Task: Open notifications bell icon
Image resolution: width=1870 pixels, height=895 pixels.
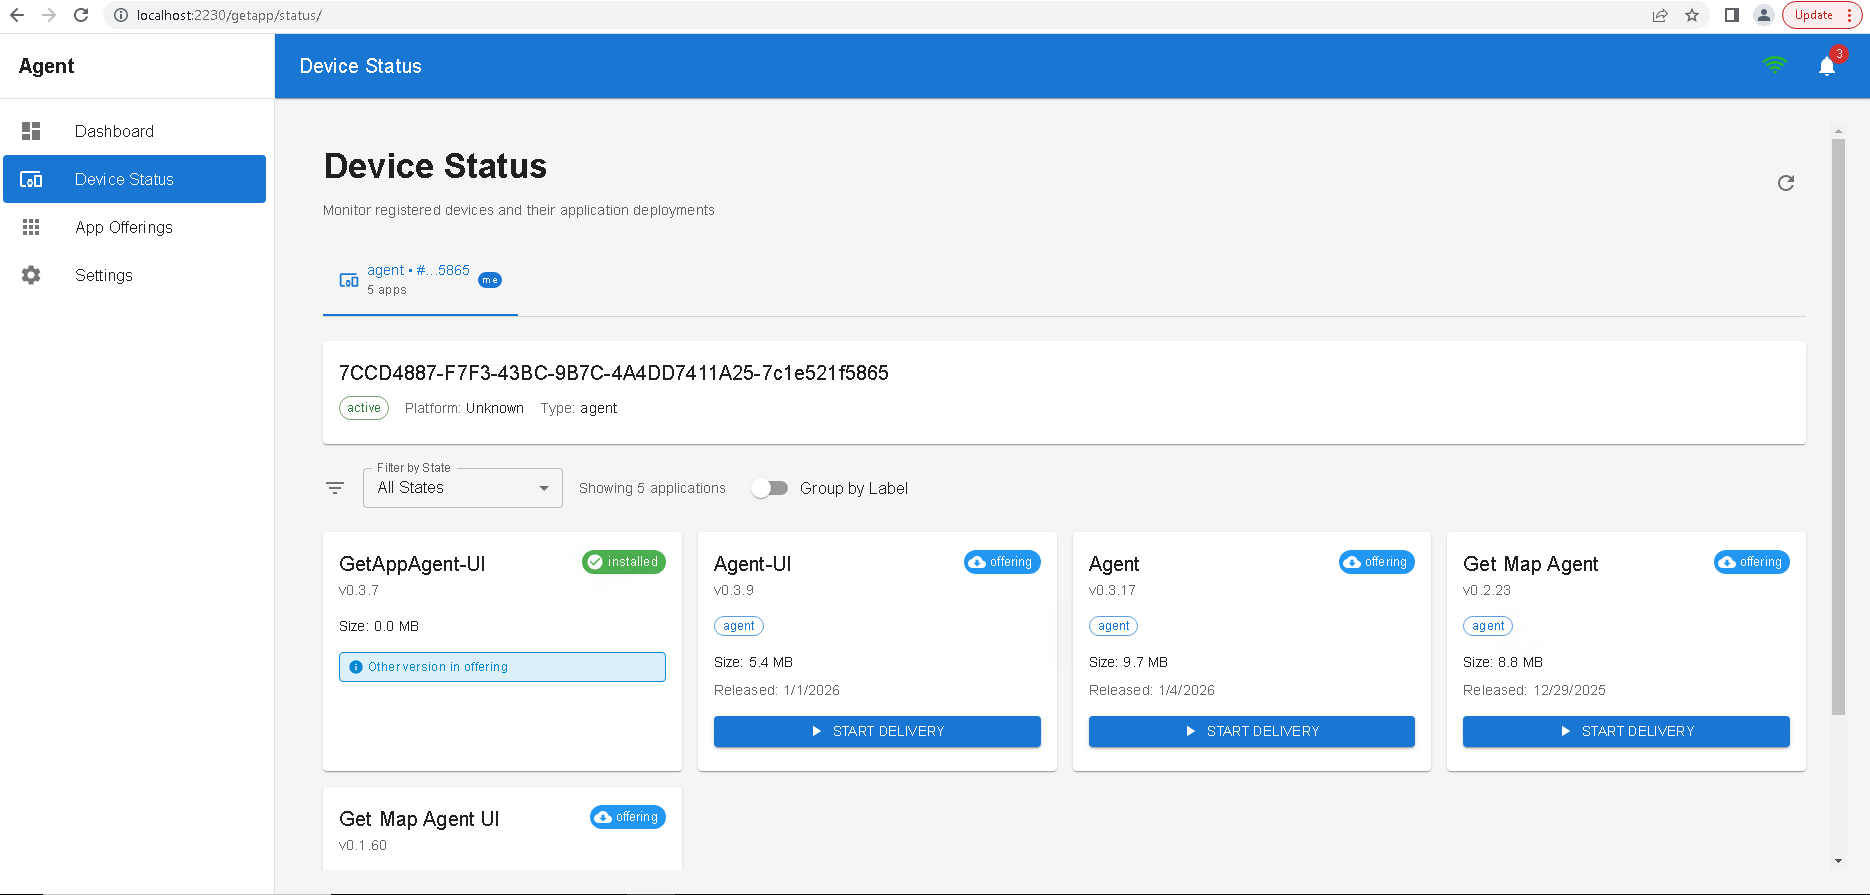Action: (x=1827, y=66)
